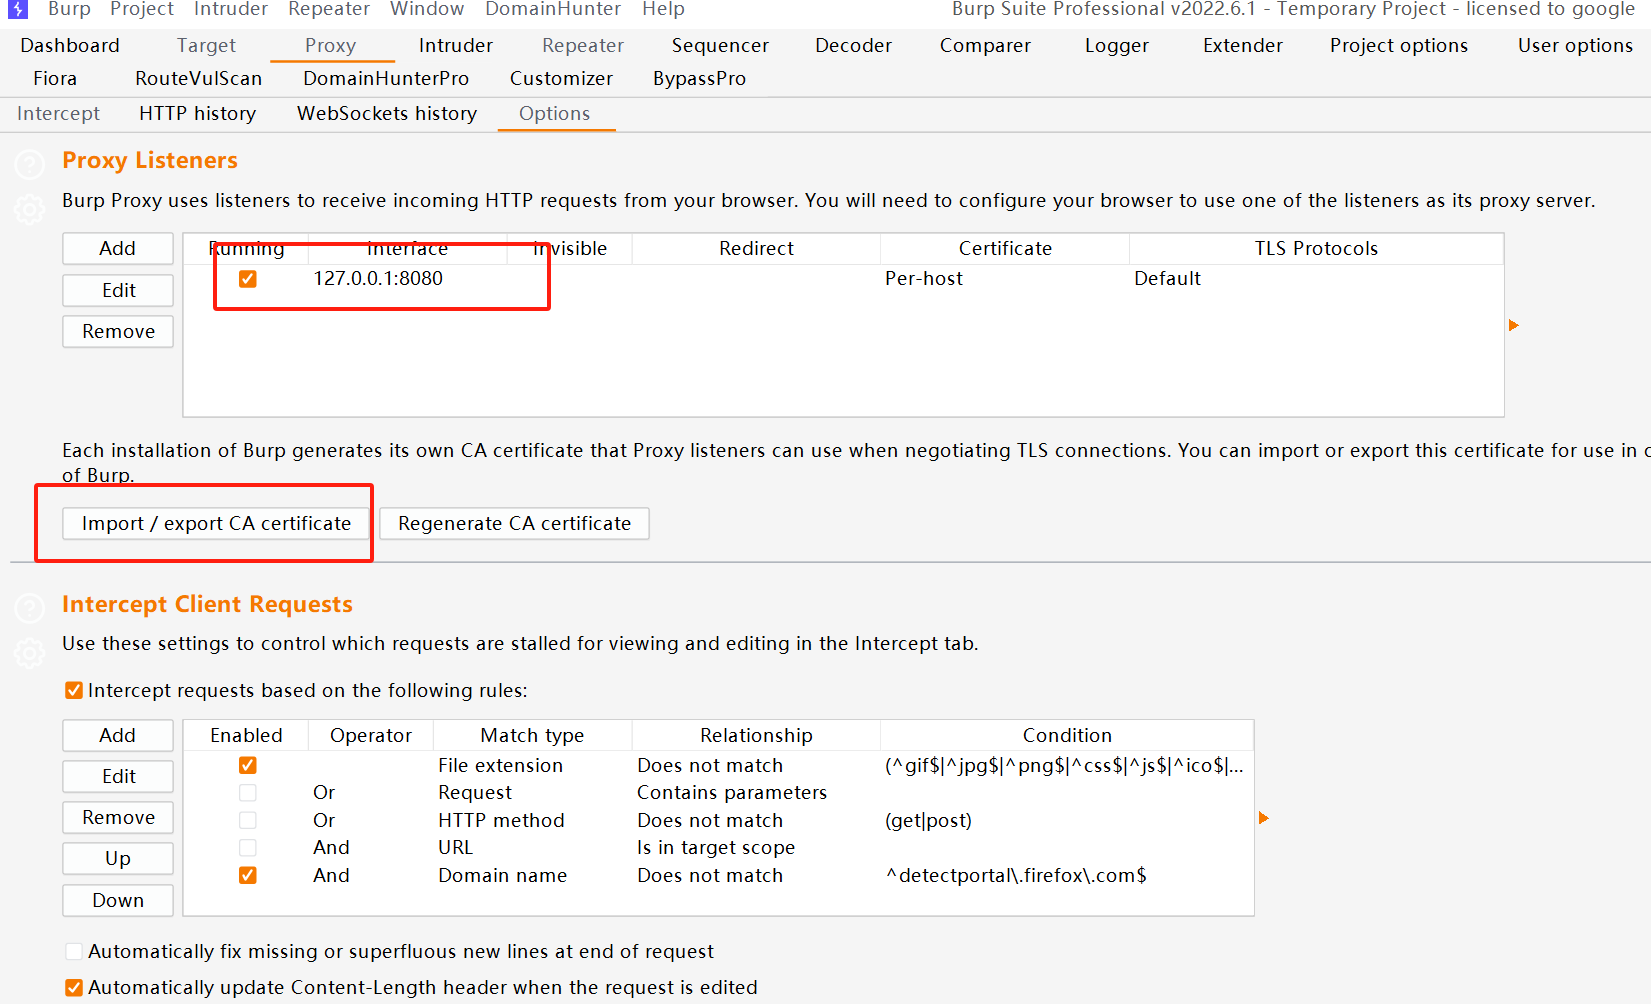Expand listeners table with orange arrow
Image resolution: width=1651 pixels, height=1004 pixels.
pyautogui.click(x=1514, y=325)
